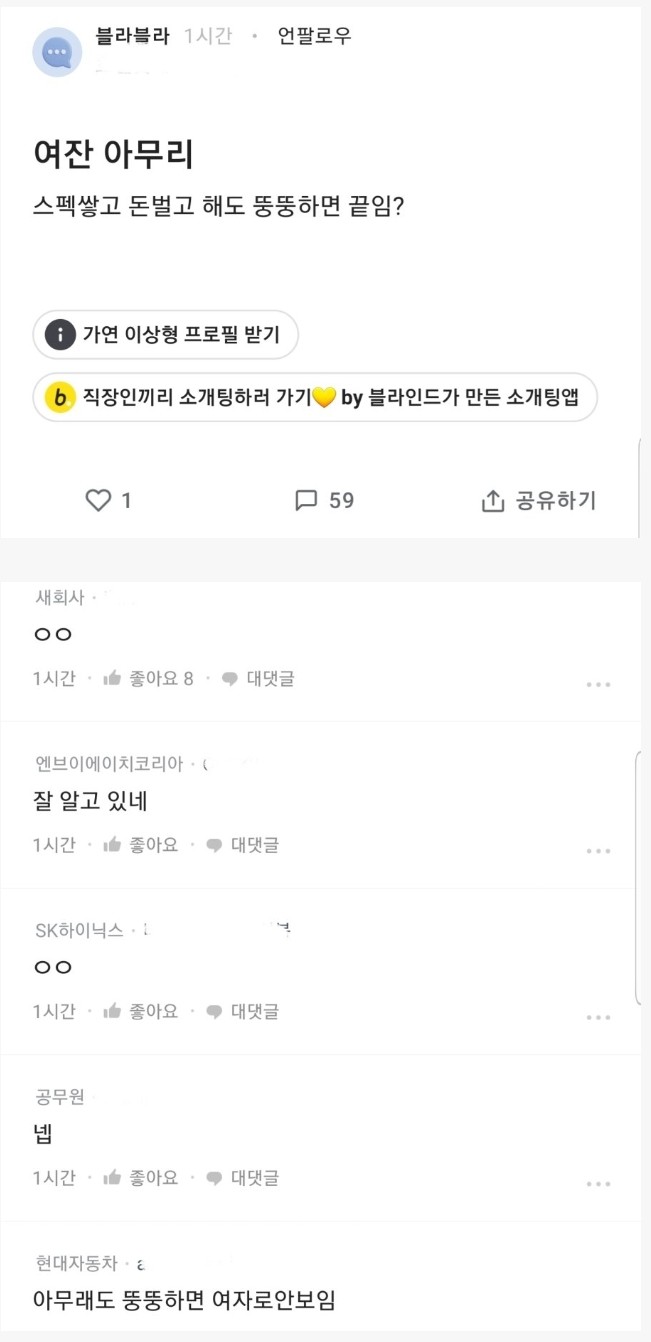Like the 엔브이에이치코리아 comment

click(112, 845)
